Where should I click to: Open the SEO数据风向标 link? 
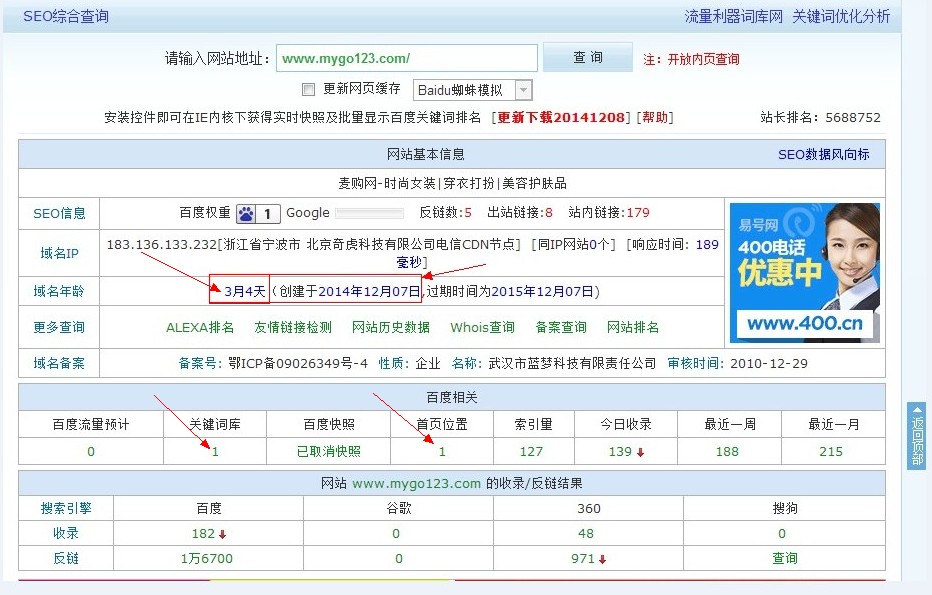[824, 155]
